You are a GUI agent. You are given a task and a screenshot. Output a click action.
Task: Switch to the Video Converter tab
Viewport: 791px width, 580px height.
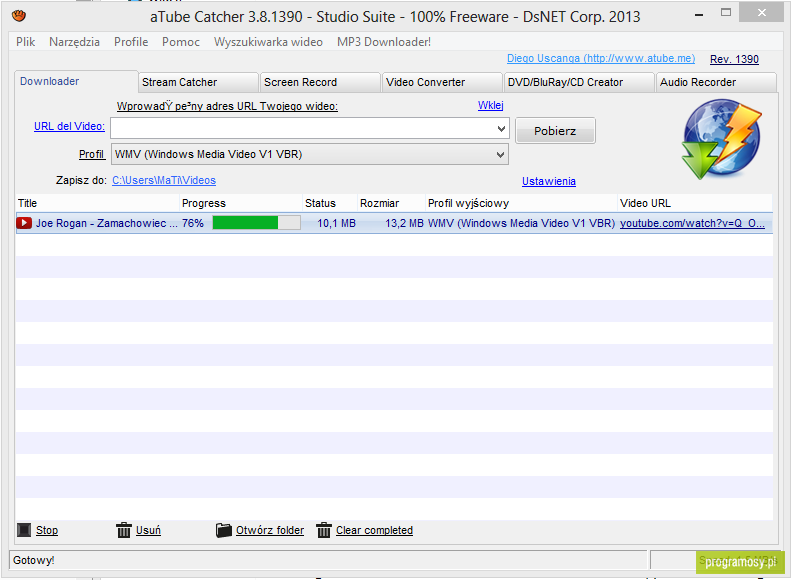[x=442, y=82]
